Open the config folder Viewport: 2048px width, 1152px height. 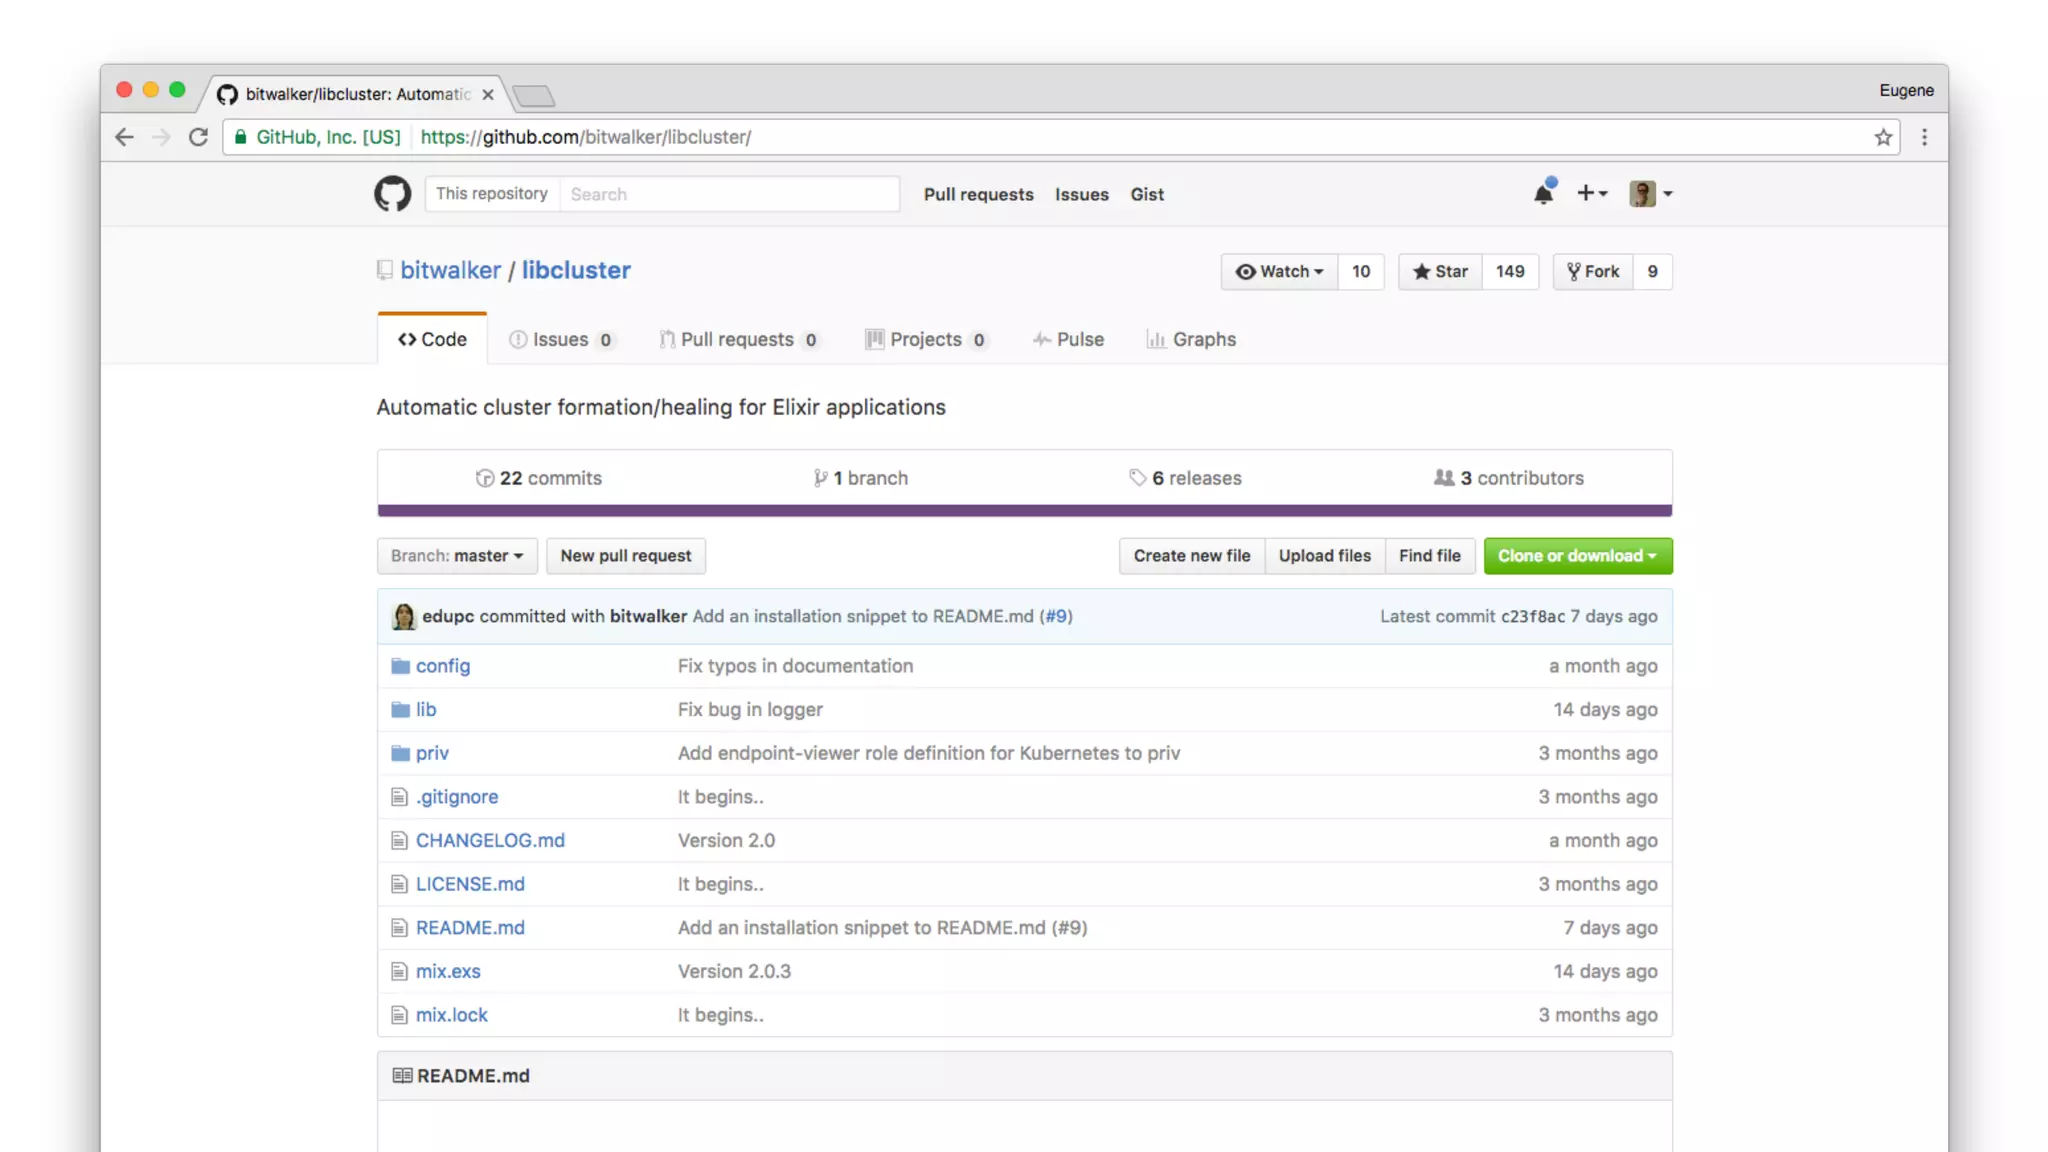[x=442, y=666]
